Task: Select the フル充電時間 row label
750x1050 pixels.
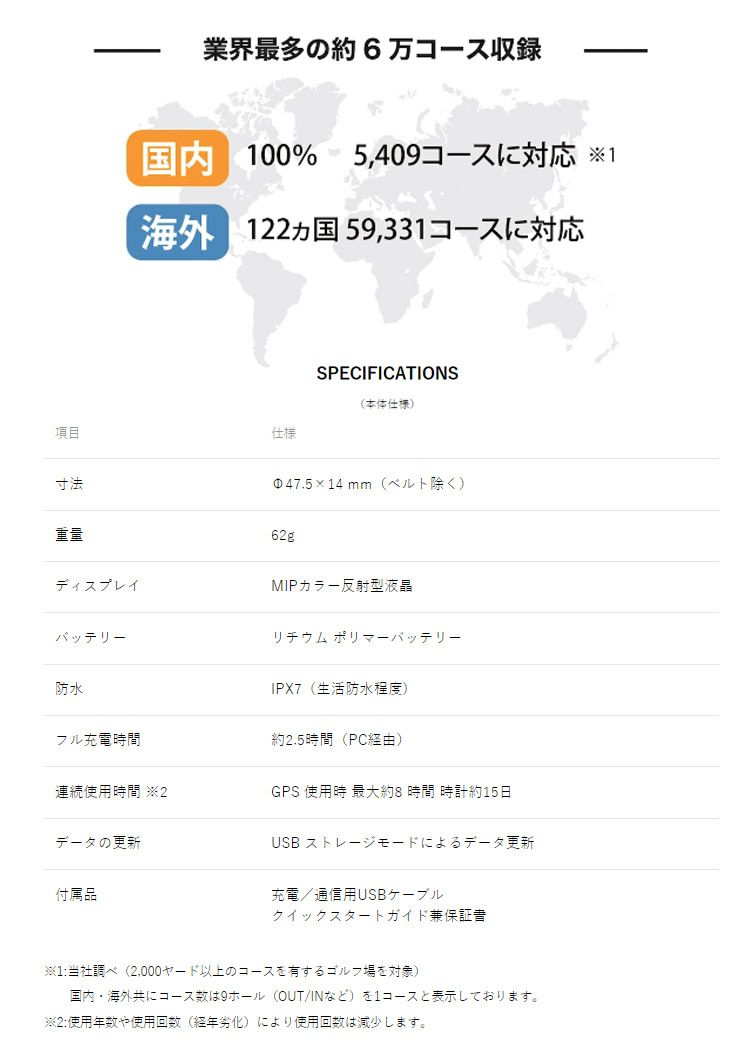Action: [x=97, y=740]
